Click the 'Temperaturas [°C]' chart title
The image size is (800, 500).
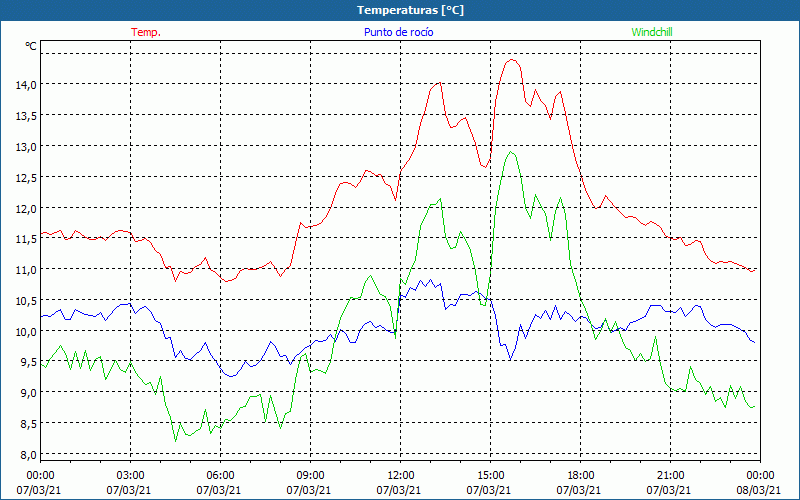point(410,10)
